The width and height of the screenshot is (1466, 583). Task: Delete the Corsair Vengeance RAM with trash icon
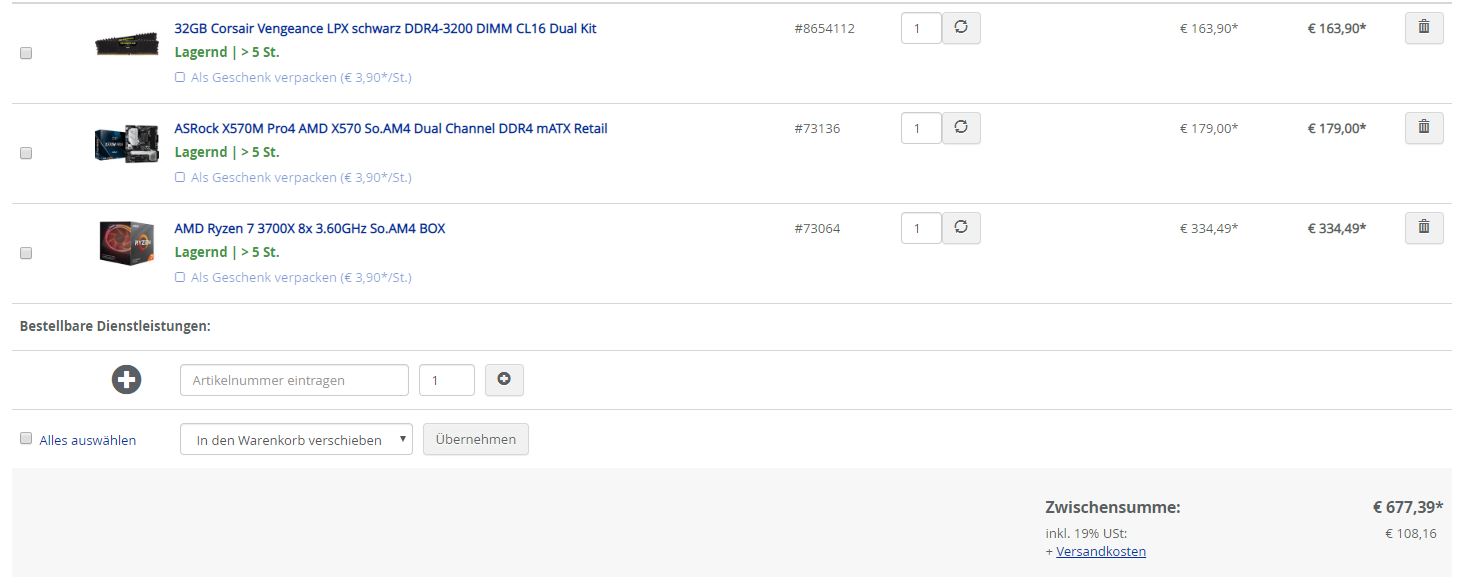pos(1424,28)
